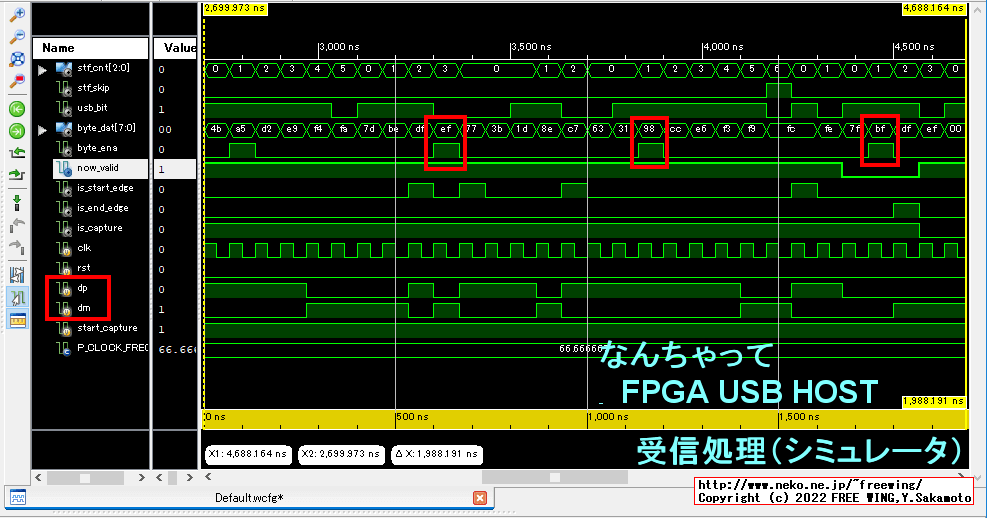Click the X2: 2,699.973 ns readout
The width and height of the screenshot is (987, 518).
pyautogui.click(x=341, y=454)
